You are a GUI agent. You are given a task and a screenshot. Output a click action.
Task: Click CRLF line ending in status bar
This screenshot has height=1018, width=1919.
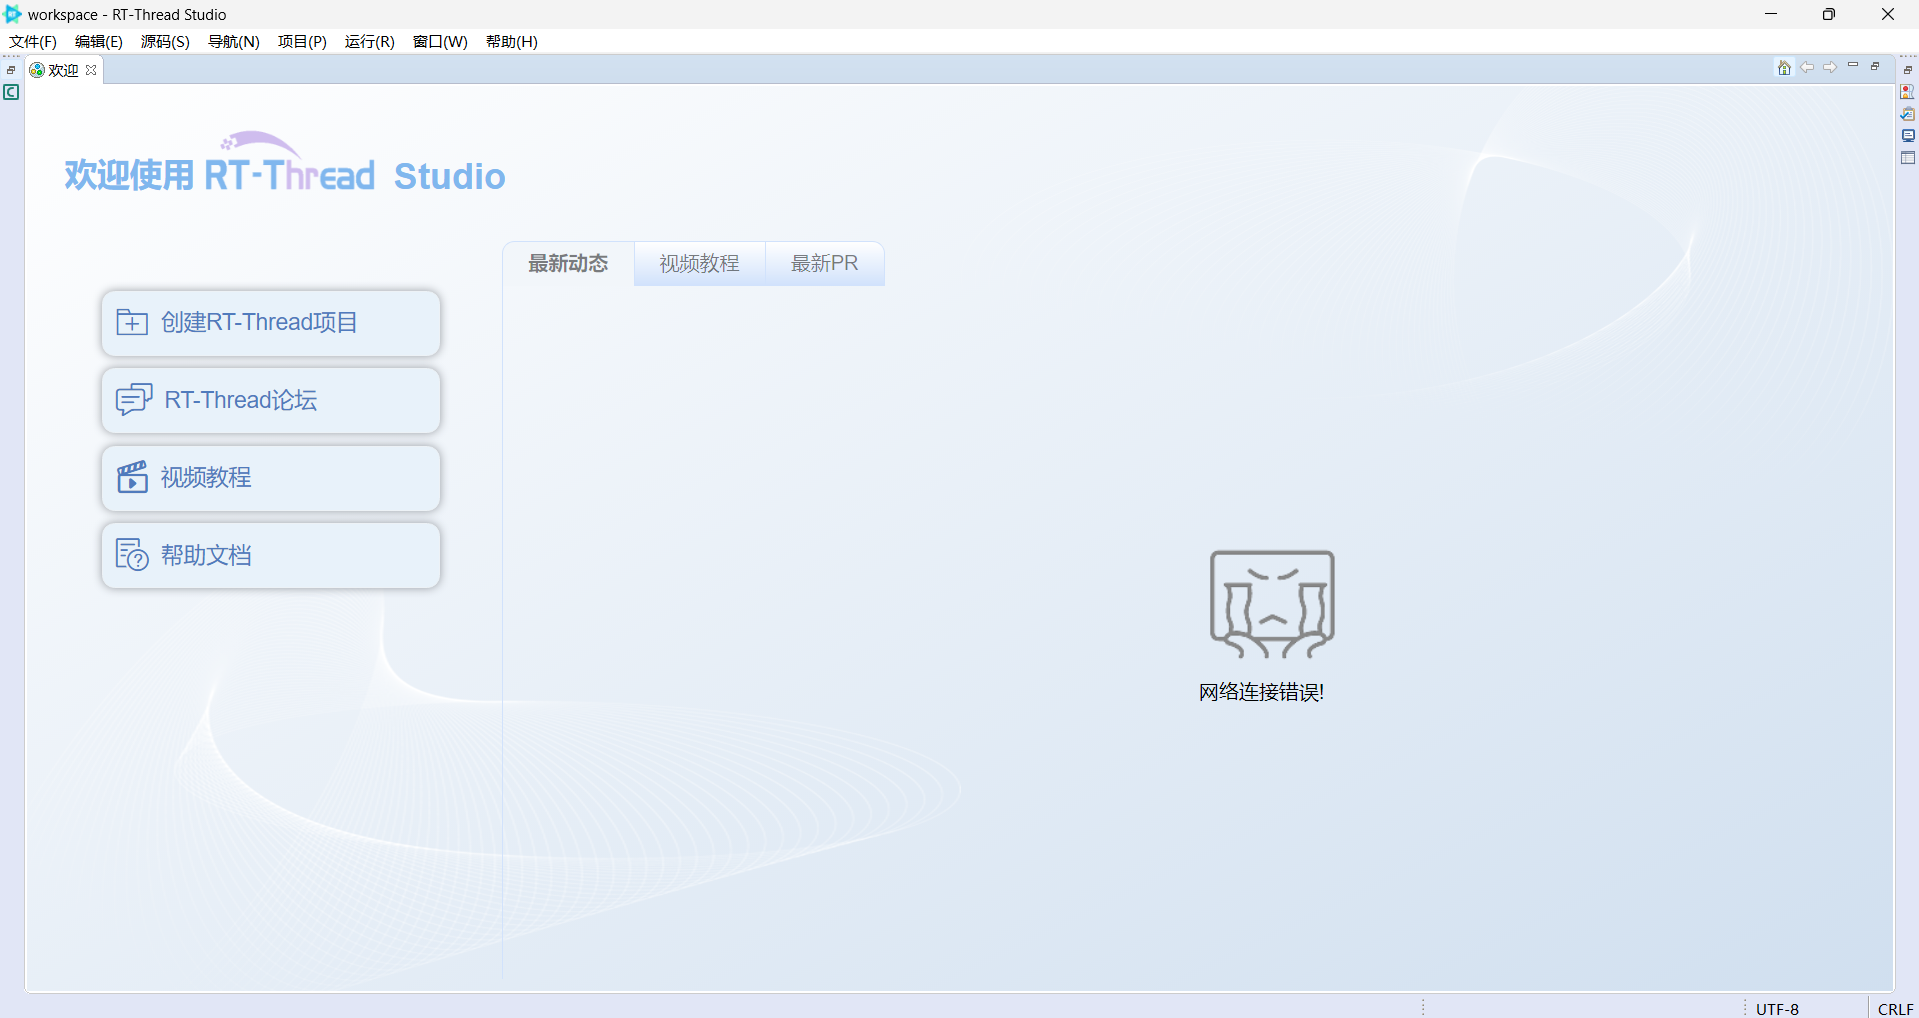tap(1895, 1009)
